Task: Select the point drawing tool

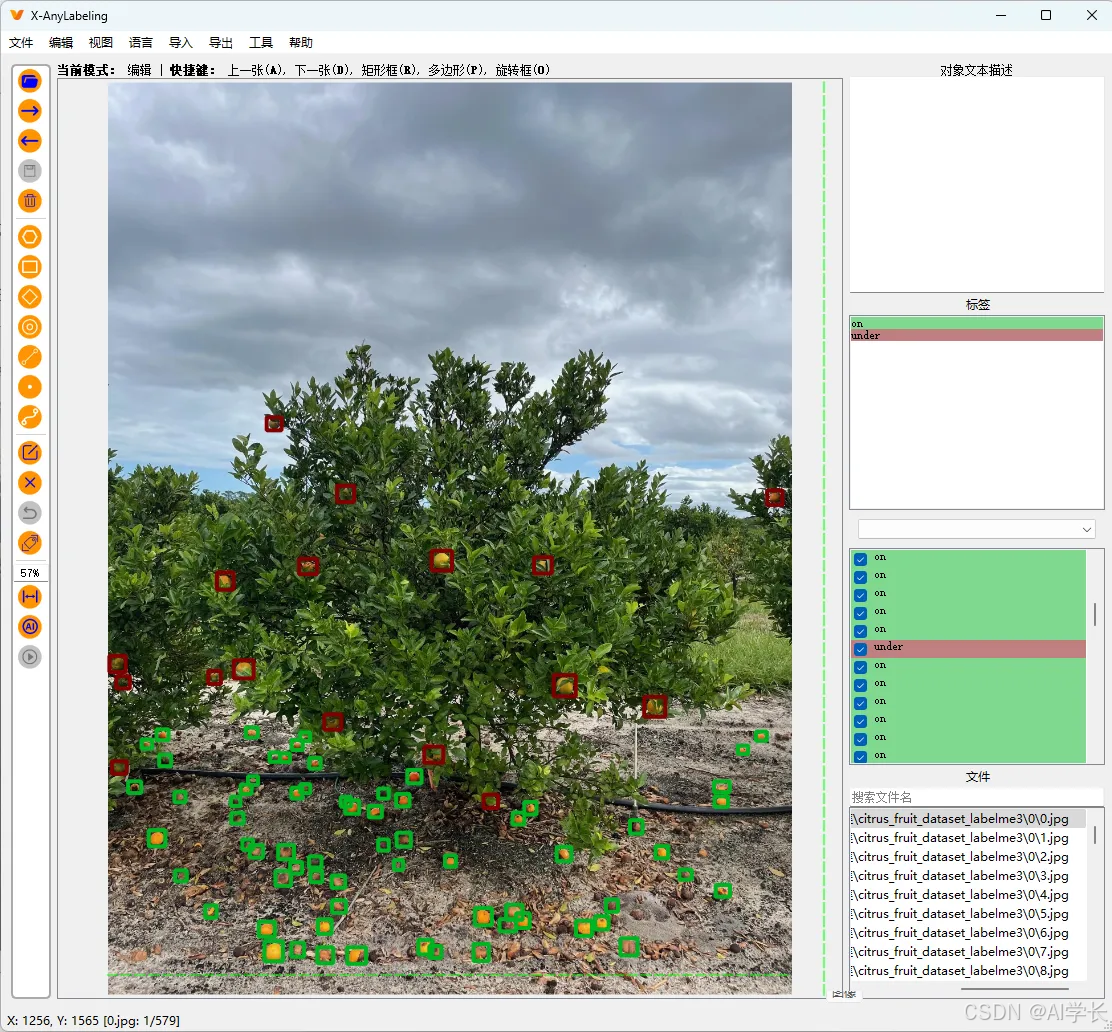Action: [30, 387]
